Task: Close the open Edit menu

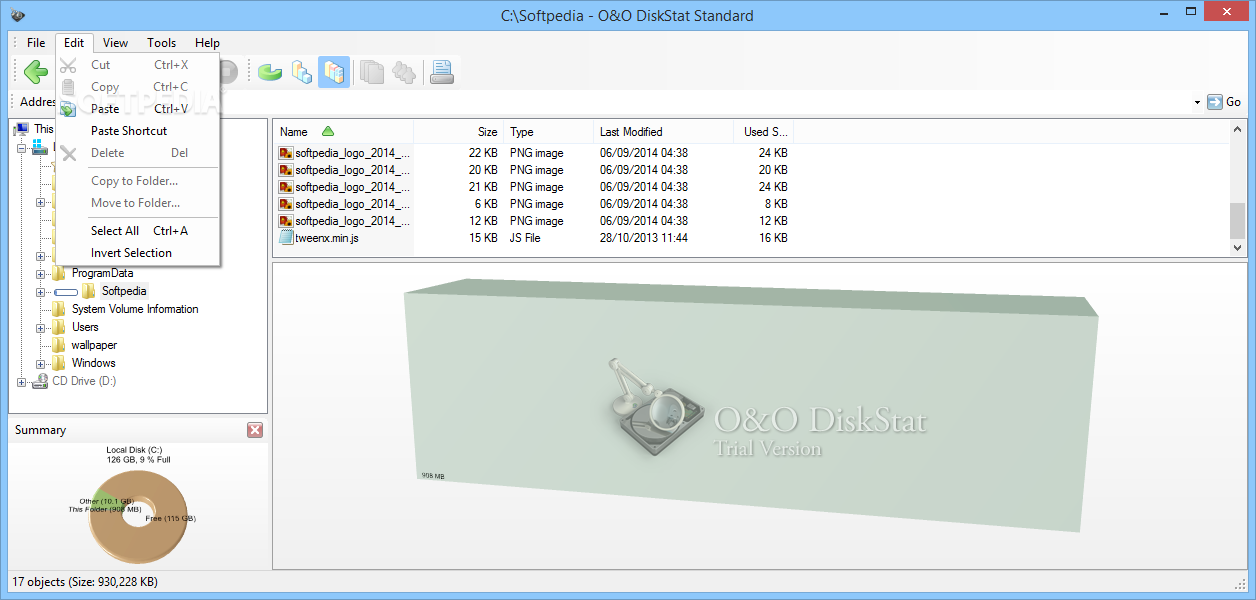Action: pyautogui.click(x=74, y=43)
